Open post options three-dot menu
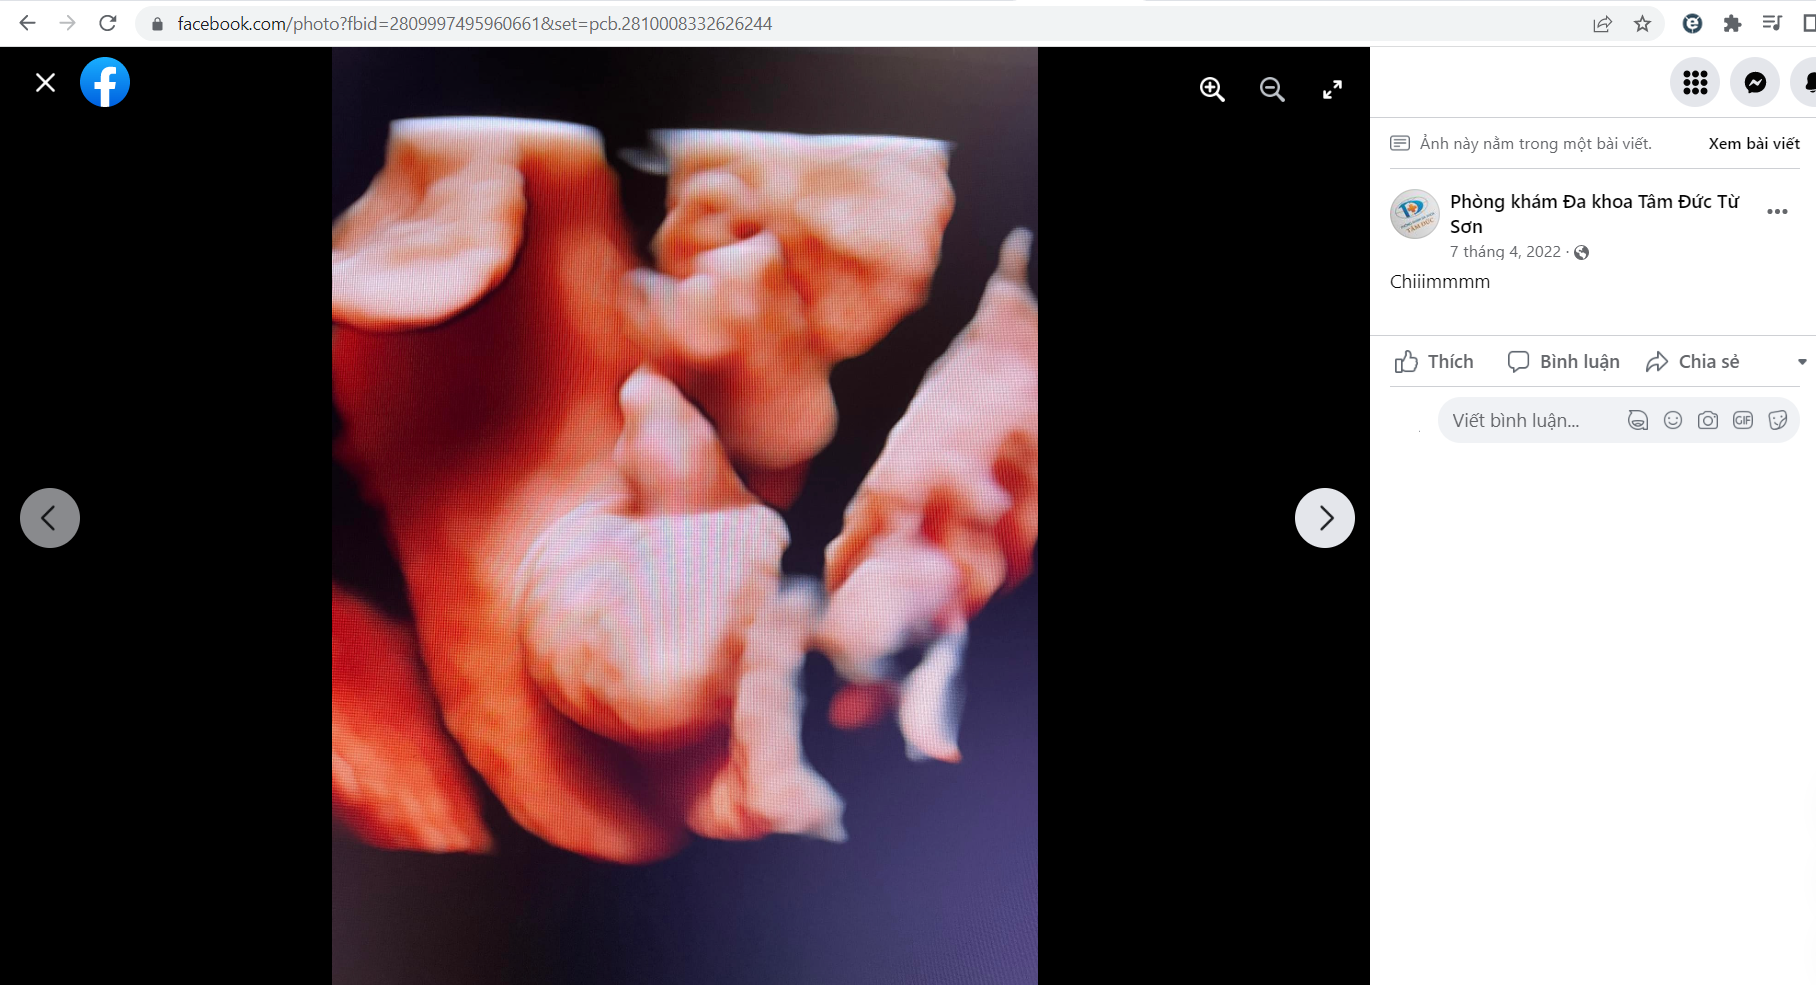 tap(1777, 211)
